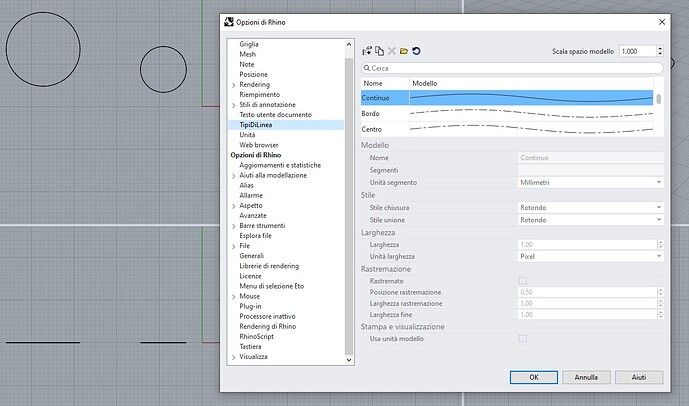Close the Opzioni di Rhino dialog
This screenshot has height=406, width=689.
662,22
